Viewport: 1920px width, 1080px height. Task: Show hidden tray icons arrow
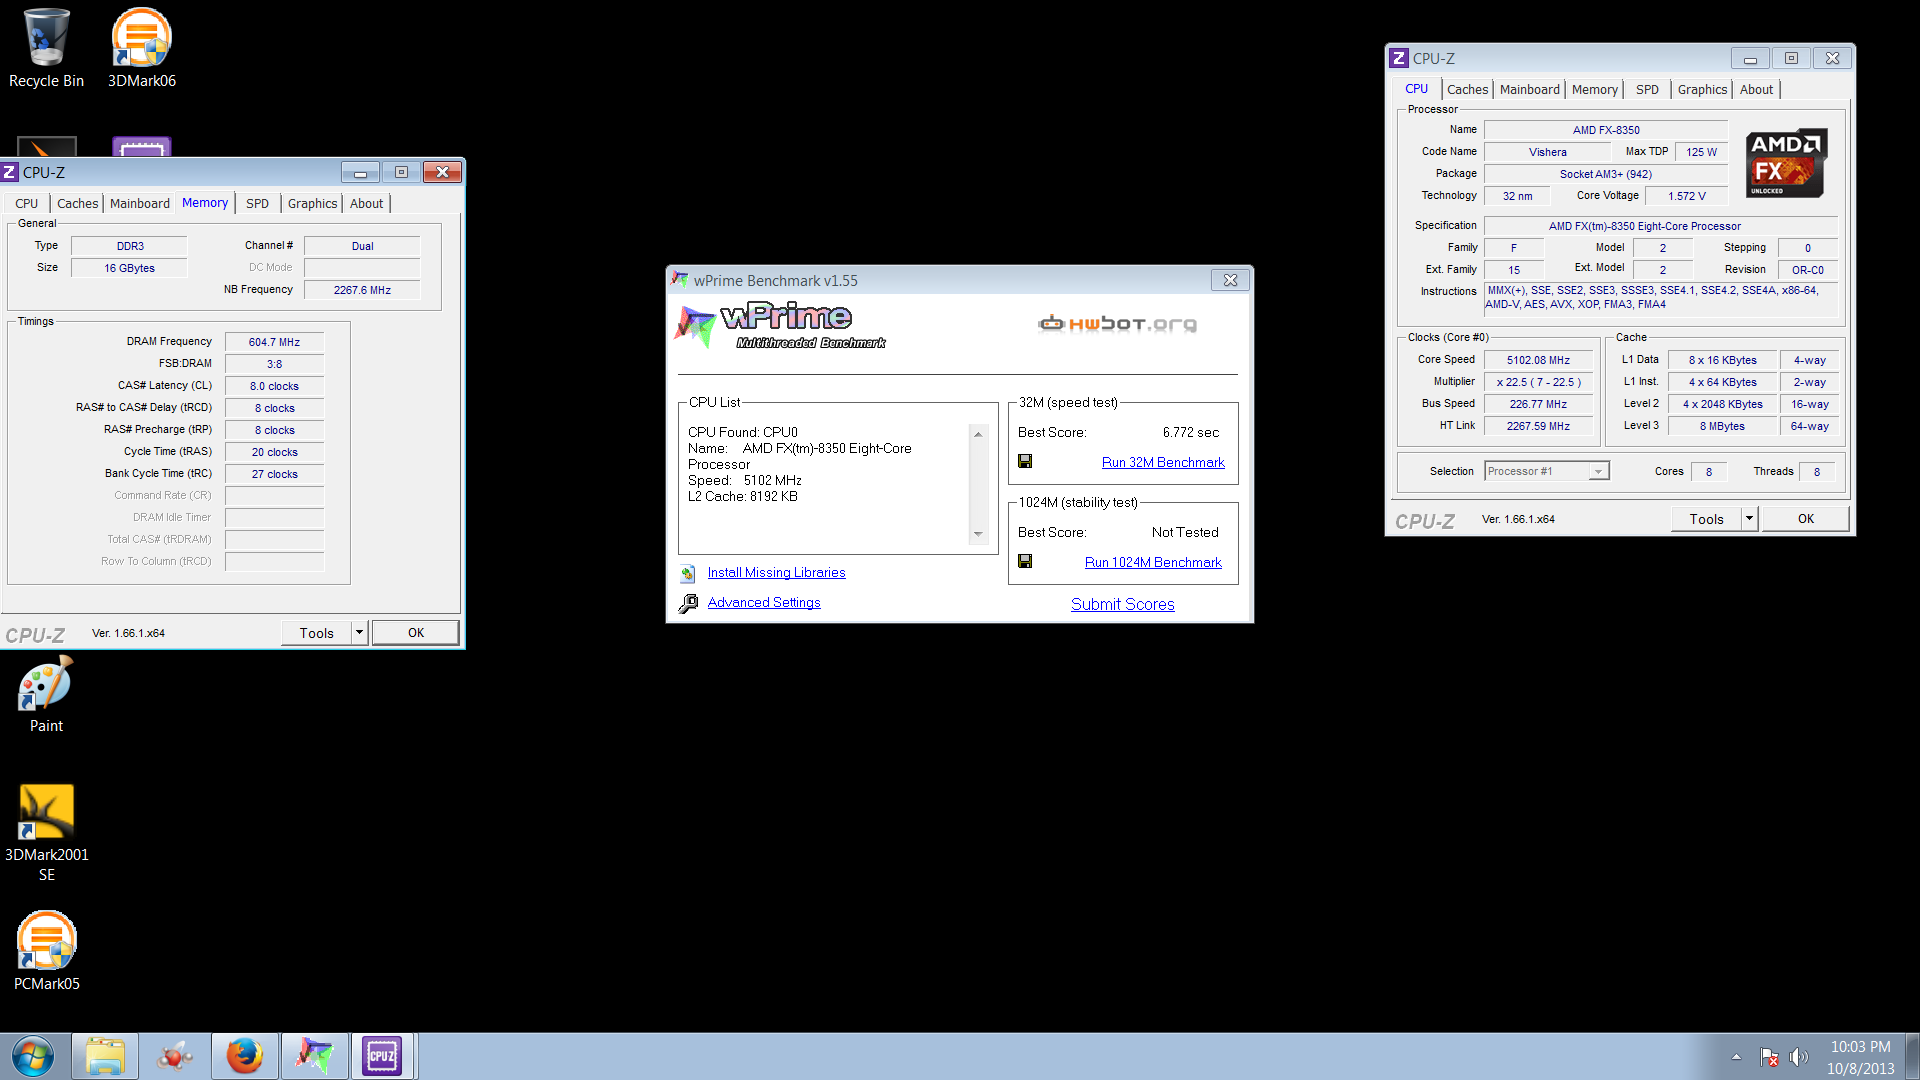tap(1736, 1057)
